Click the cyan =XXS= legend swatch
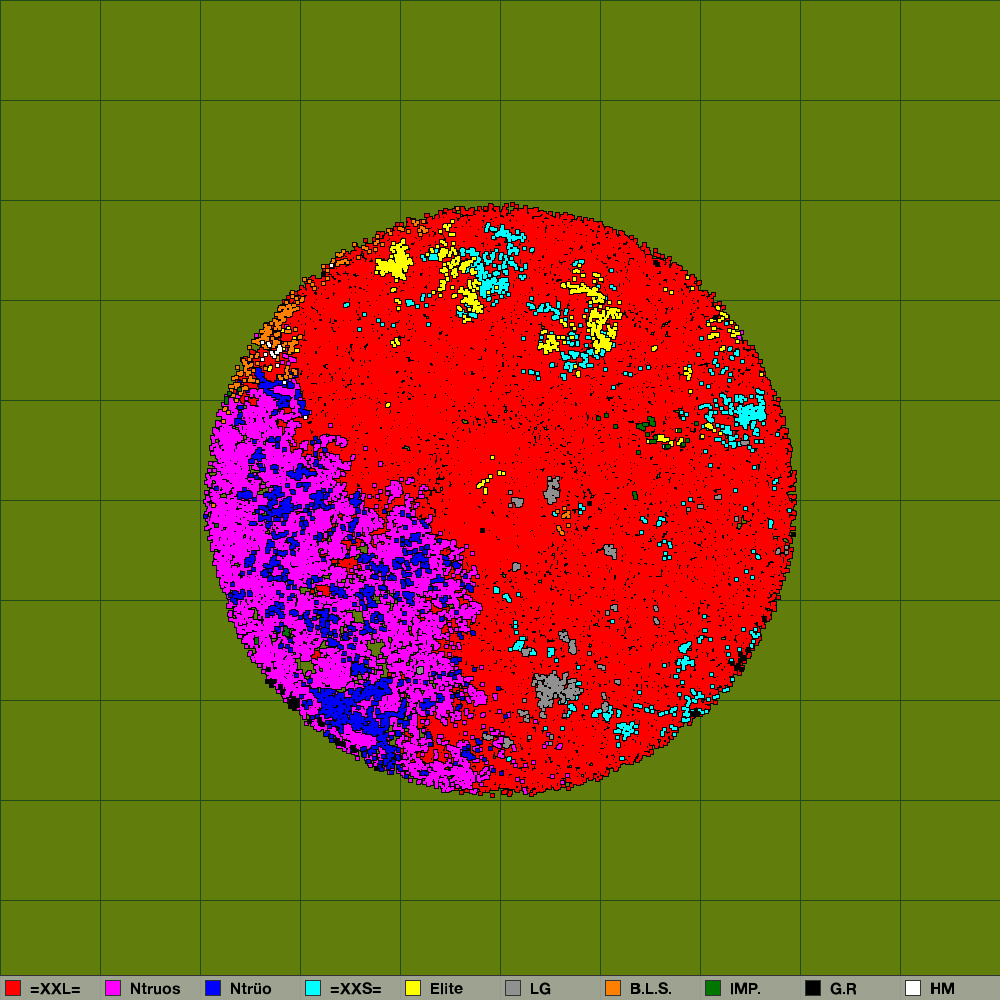This screenshot has height=1000, width=1000. [x=313, y=988]
